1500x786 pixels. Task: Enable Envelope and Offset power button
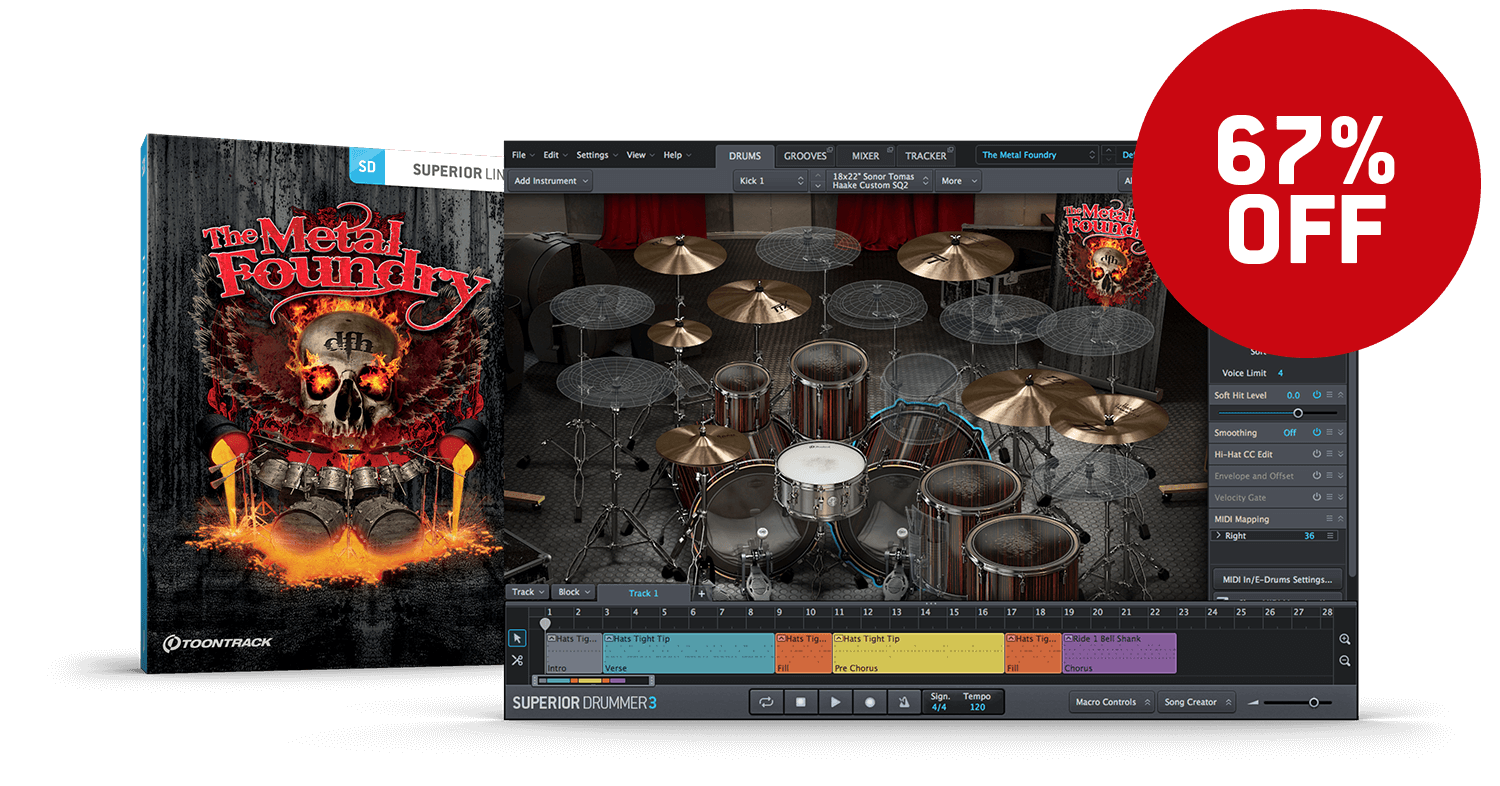1316,476
